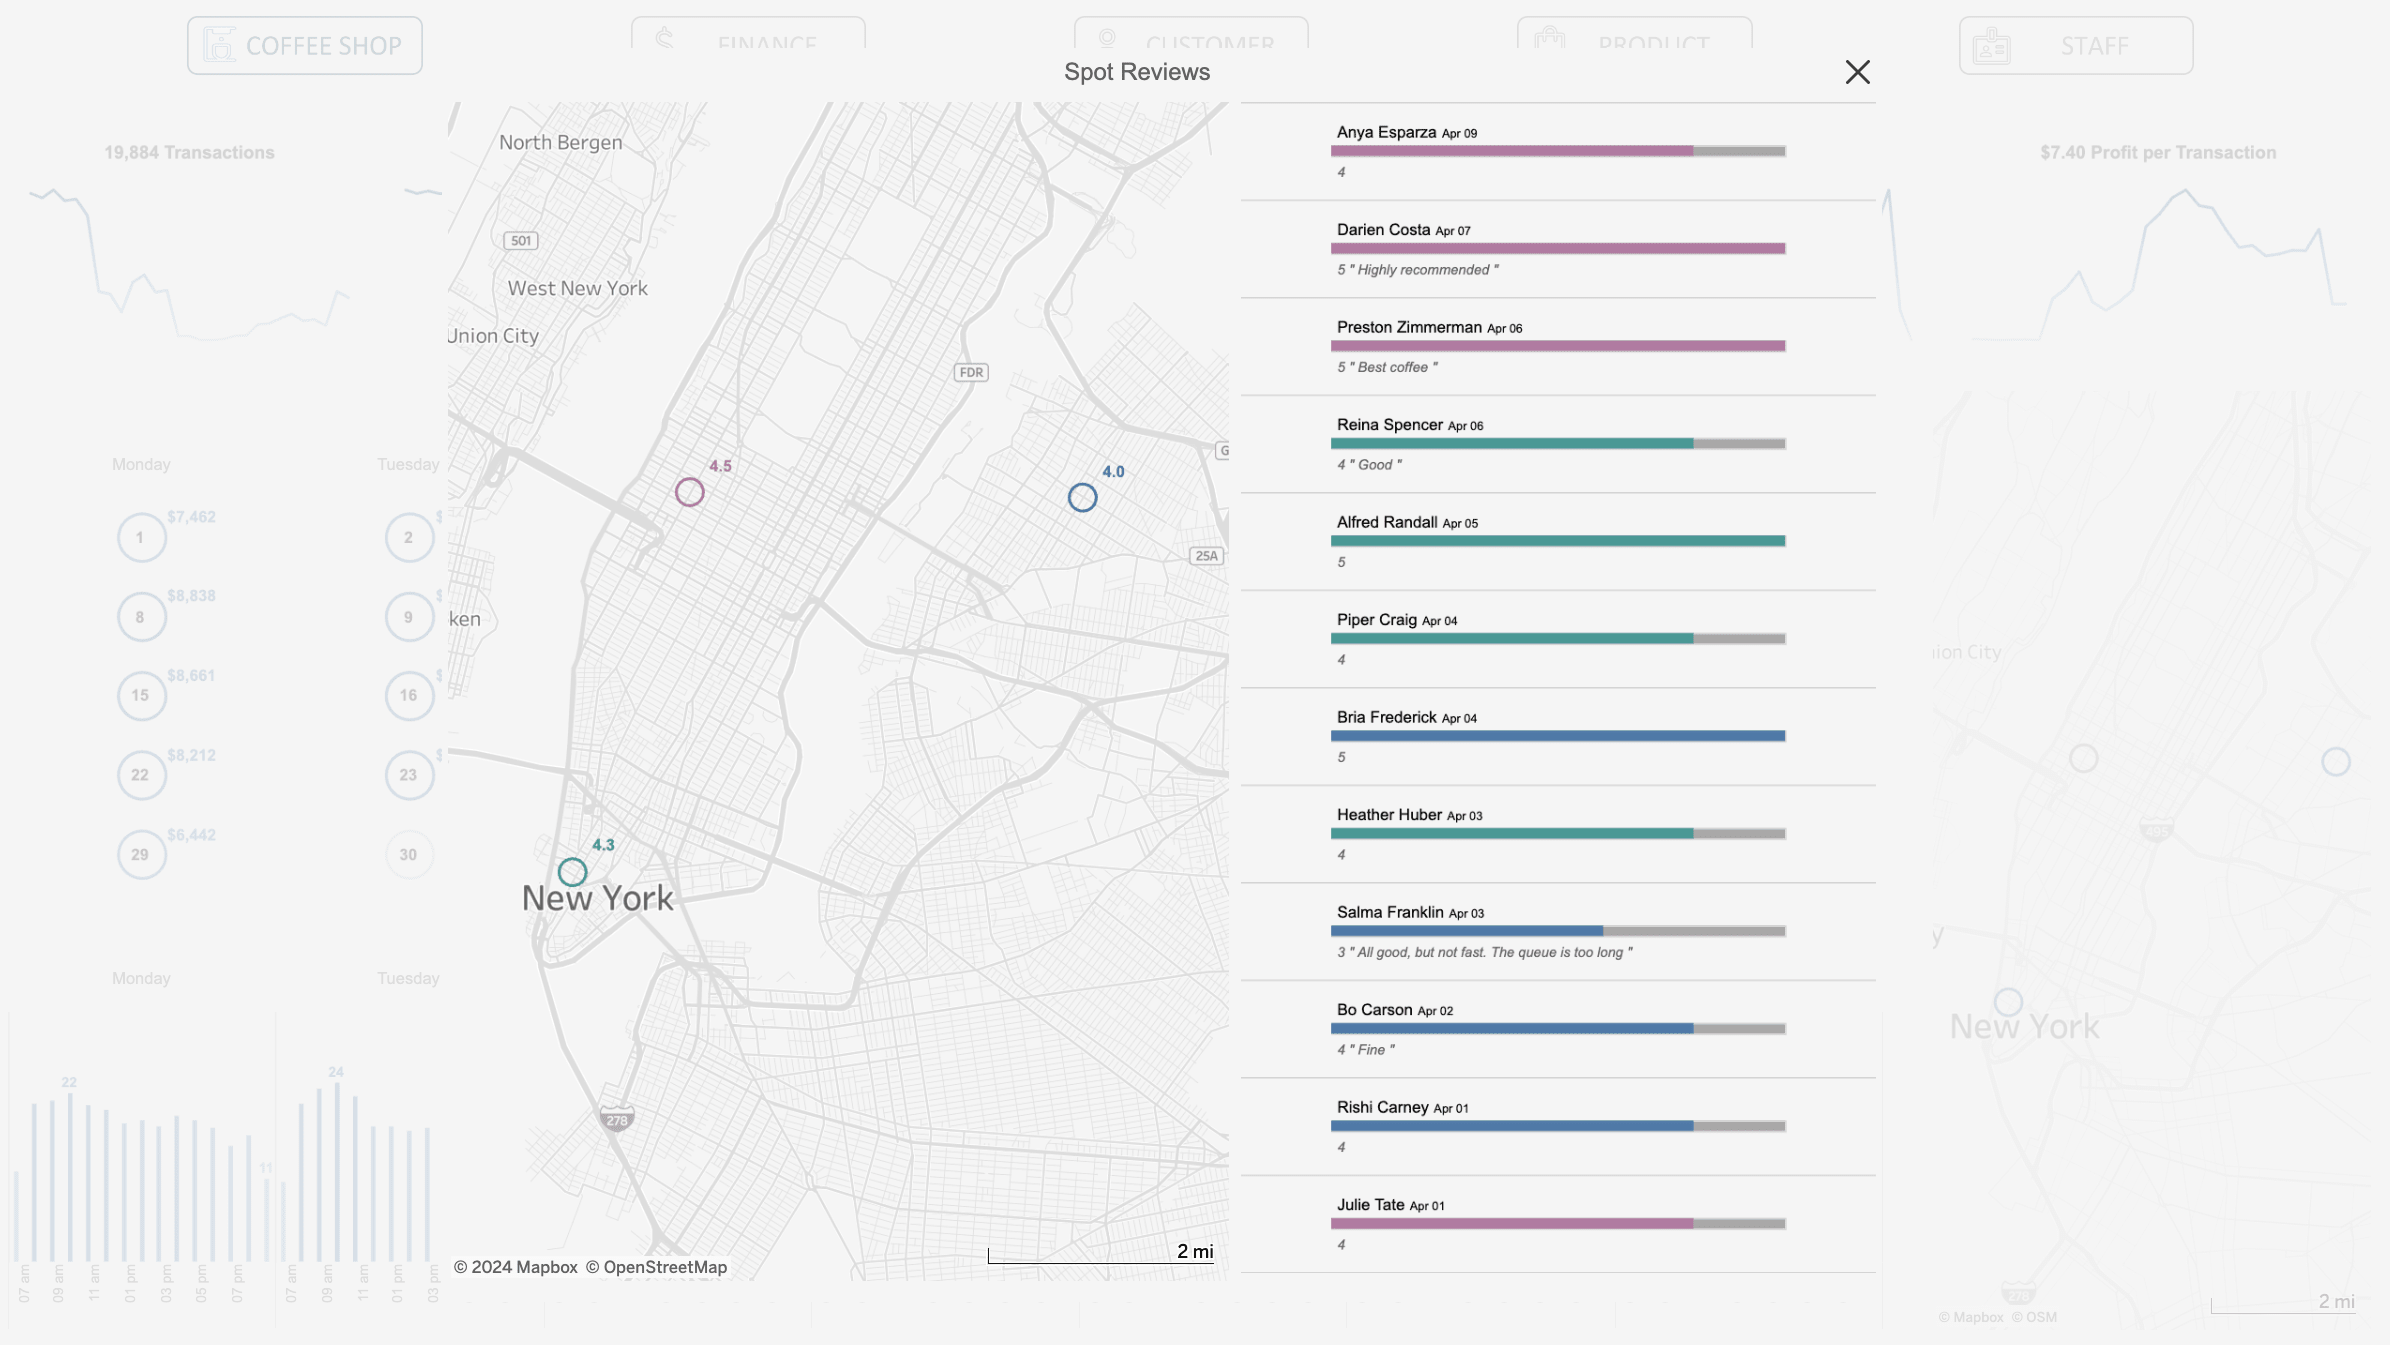The height and width of the screenshot is (1345, 2394).
Task: Select calendar day 1 circle
Action: [x=141, y=537]
